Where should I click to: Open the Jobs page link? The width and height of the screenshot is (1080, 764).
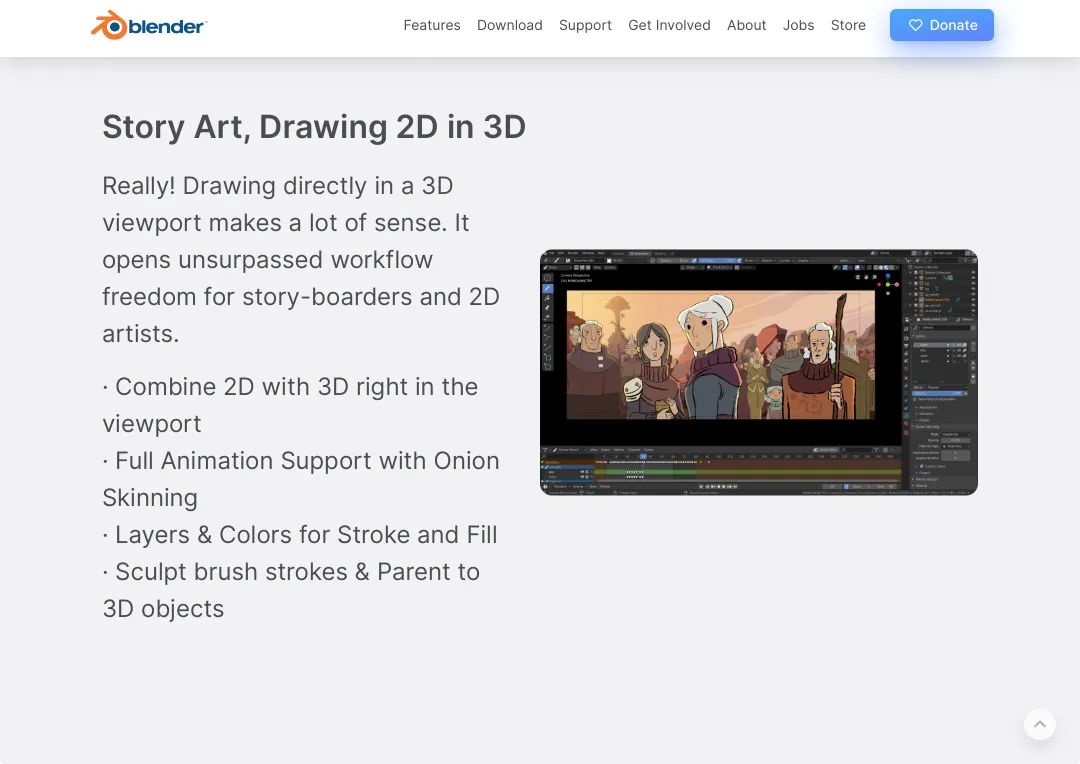[798, 25]
